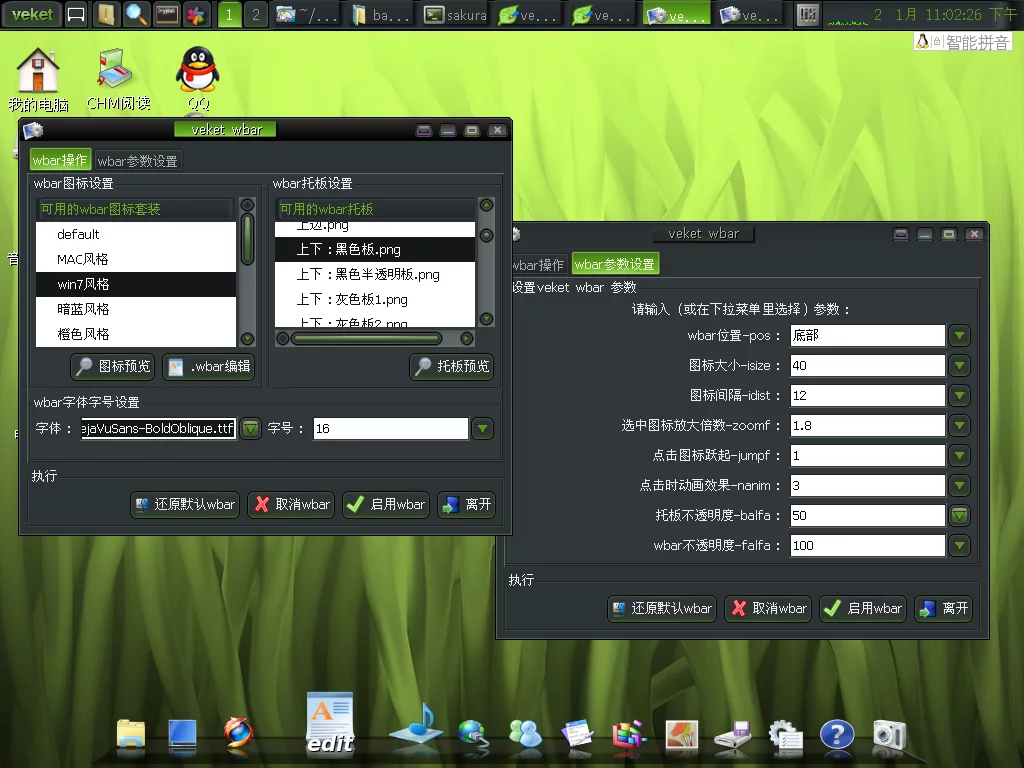
Task: Open the blue question mark help icon
Action: click(837, 736)
